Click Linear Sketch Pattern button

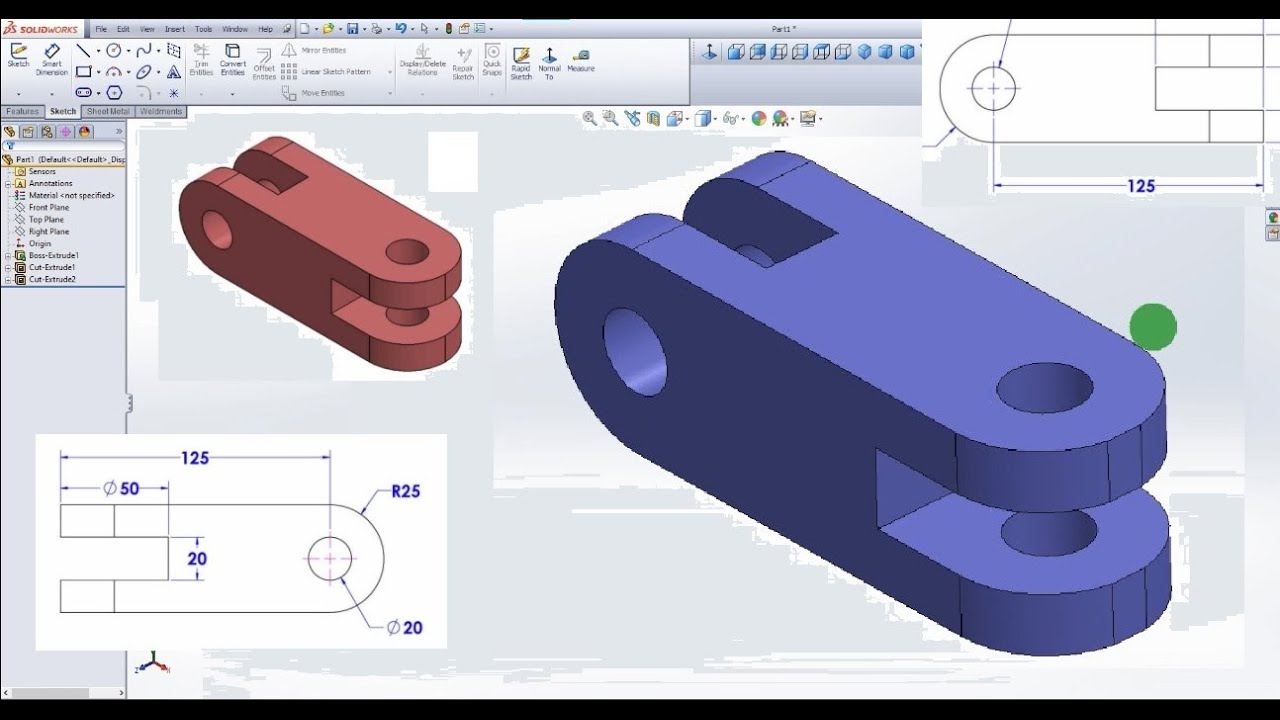pyautogui.click(x=330, y=72)
